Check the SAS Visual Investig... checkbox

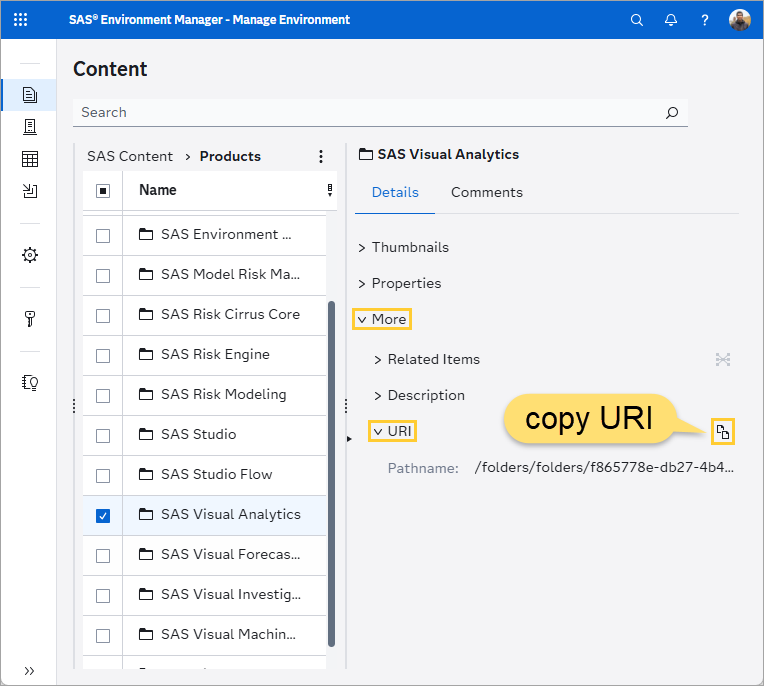(103, 595)
